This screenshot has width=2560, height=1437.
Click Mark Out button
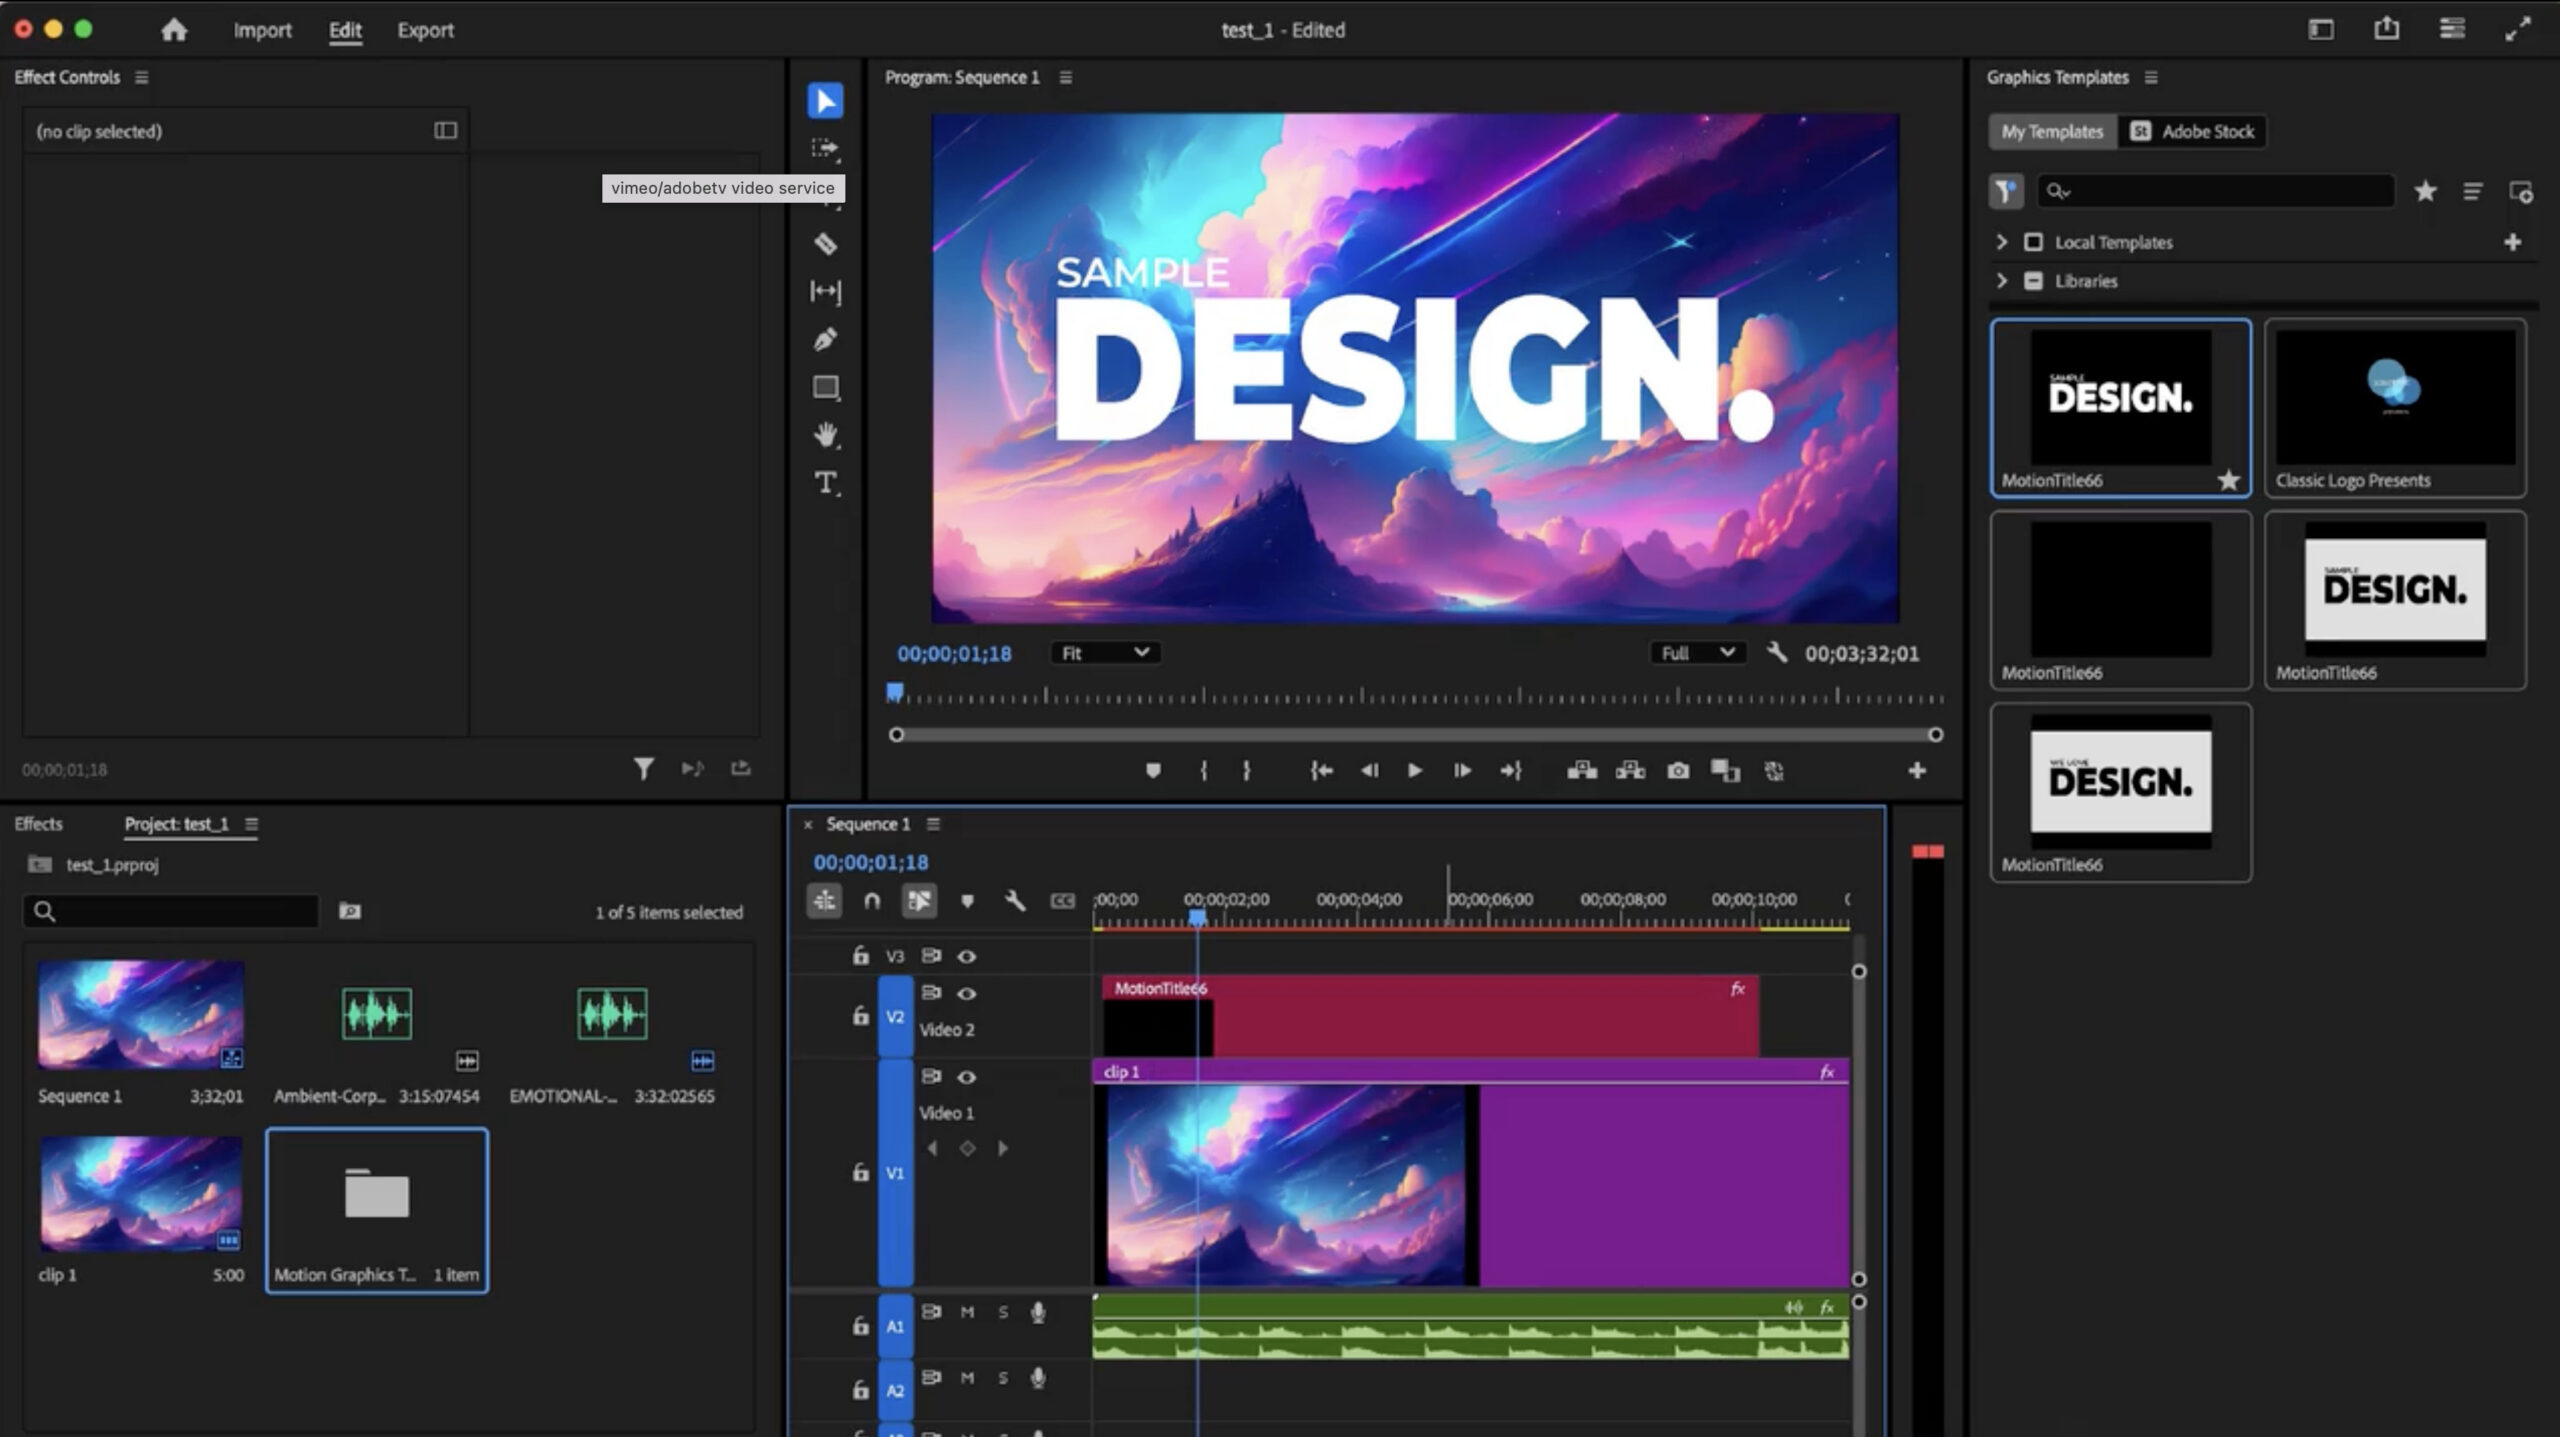point(1246,770)
